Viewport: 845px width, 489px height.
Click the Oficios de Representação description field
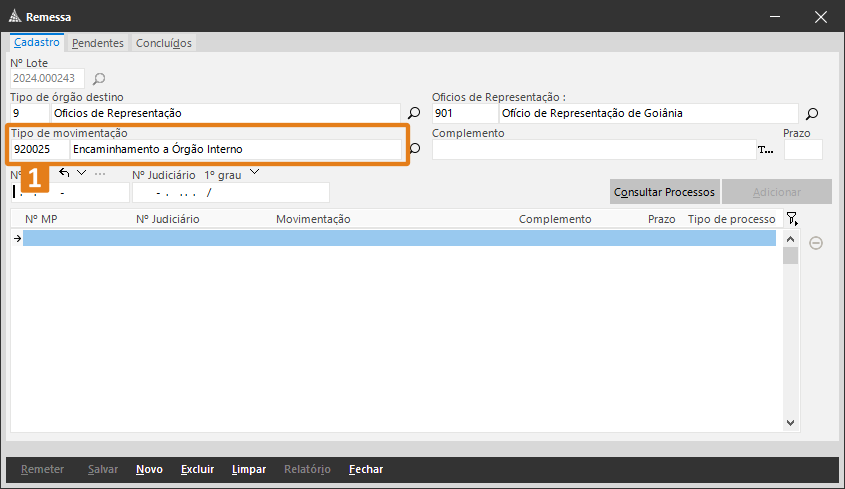pyautogui.click(x=226, y=113)
